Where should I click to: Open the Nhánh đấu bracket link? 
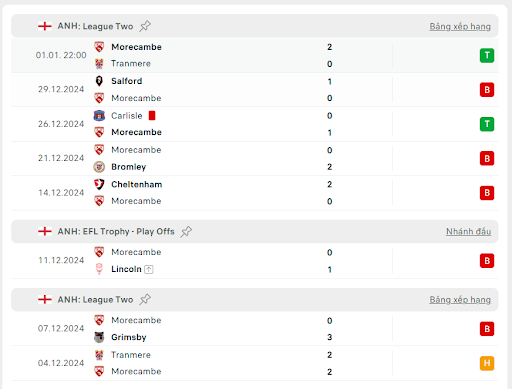tap(468, 231)
